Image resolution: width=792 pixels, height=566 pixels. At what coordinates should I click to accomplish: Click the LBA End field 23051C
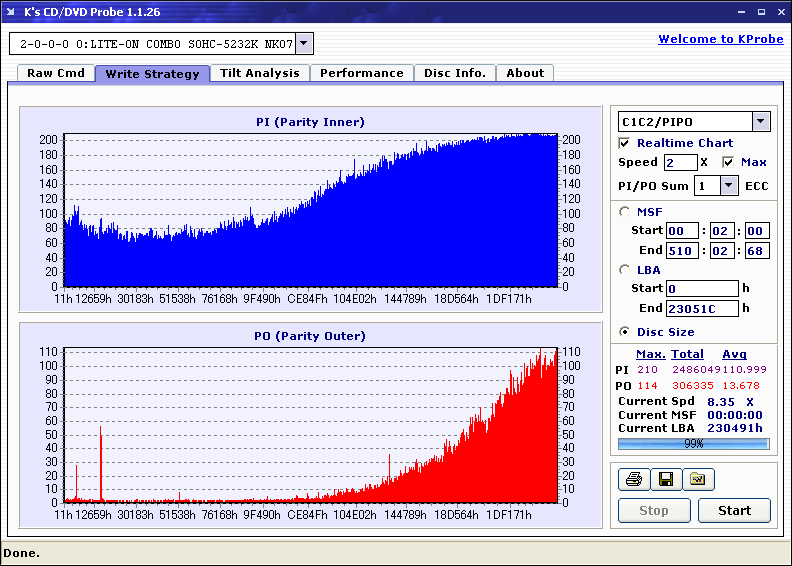click(x=702, y=308)
